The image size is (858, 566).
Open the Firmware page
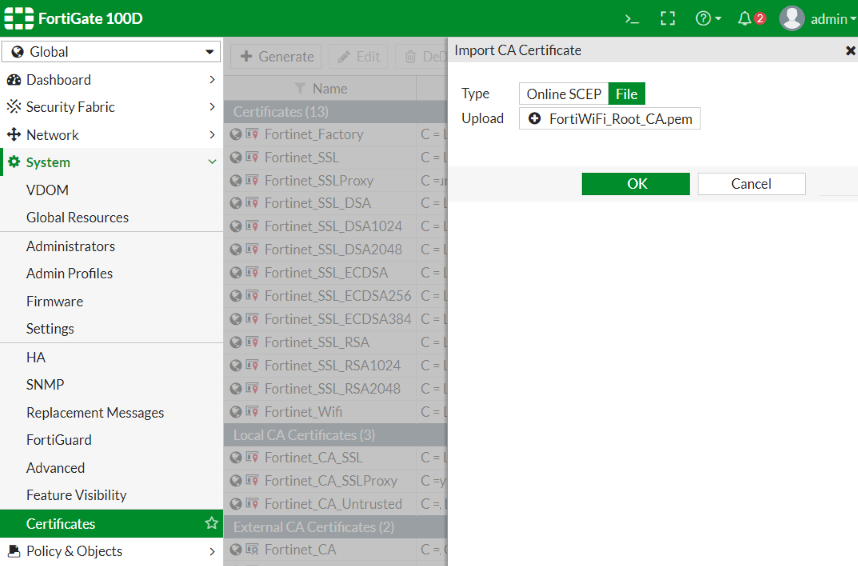tap(55, 301)
